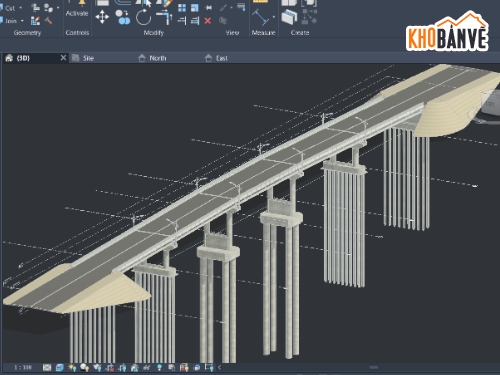Expand the Measure tool dropdown arrow
Viewport: 500px width, 375px height.
point(274,17)
